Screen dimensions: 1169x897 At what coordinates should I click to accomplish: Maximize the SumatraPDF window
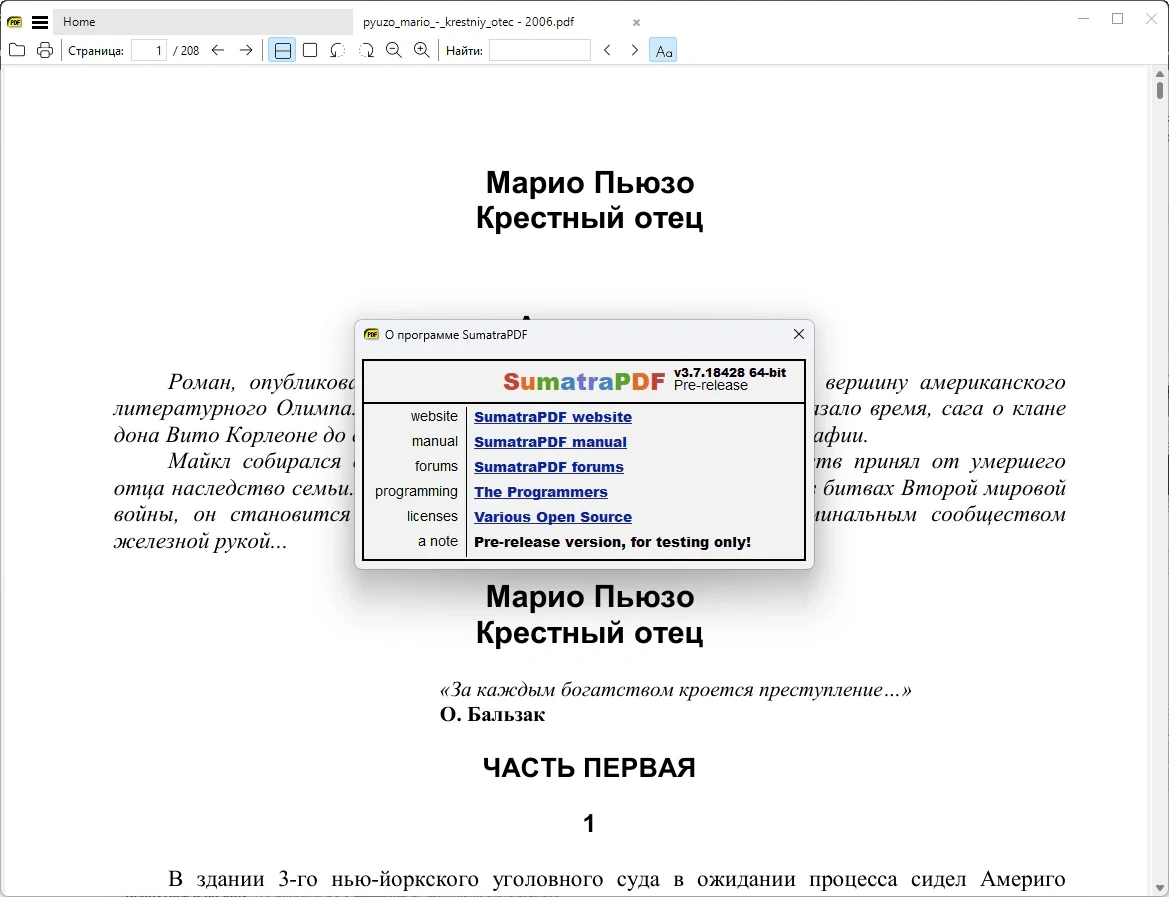pyautogui.click(x=1118, y=19)
